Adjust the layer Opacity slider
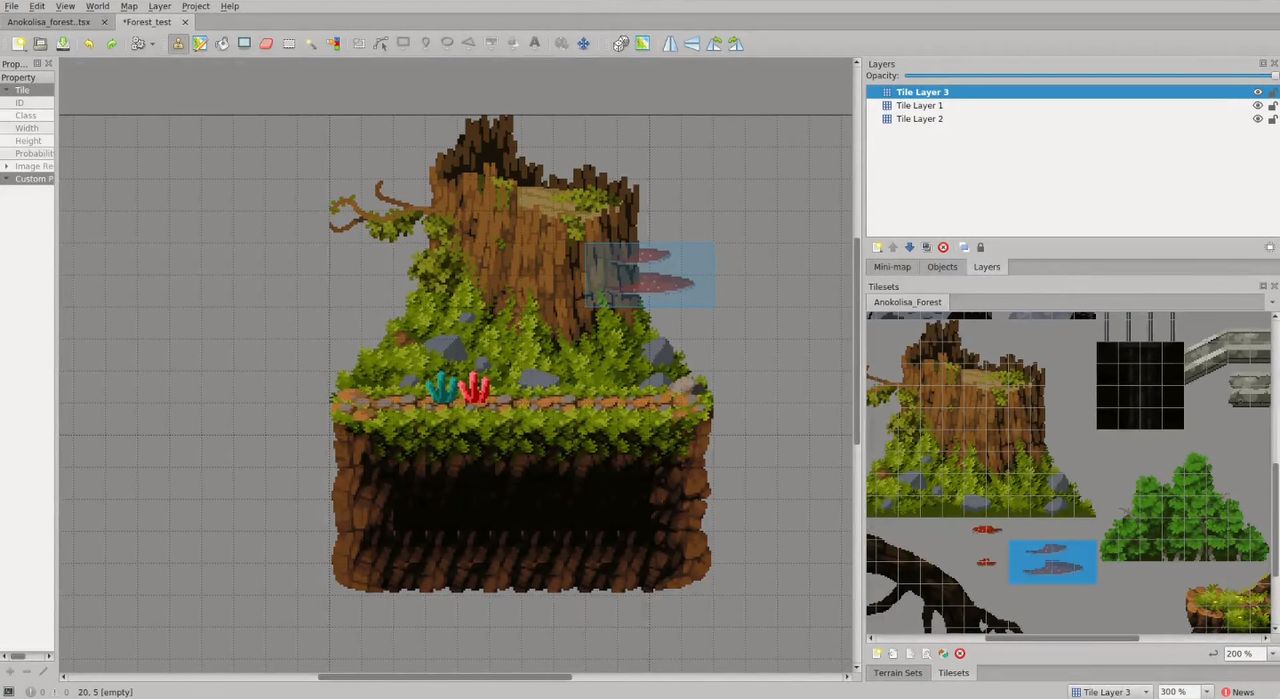 pyautogui.click(x=1088, y=76)
